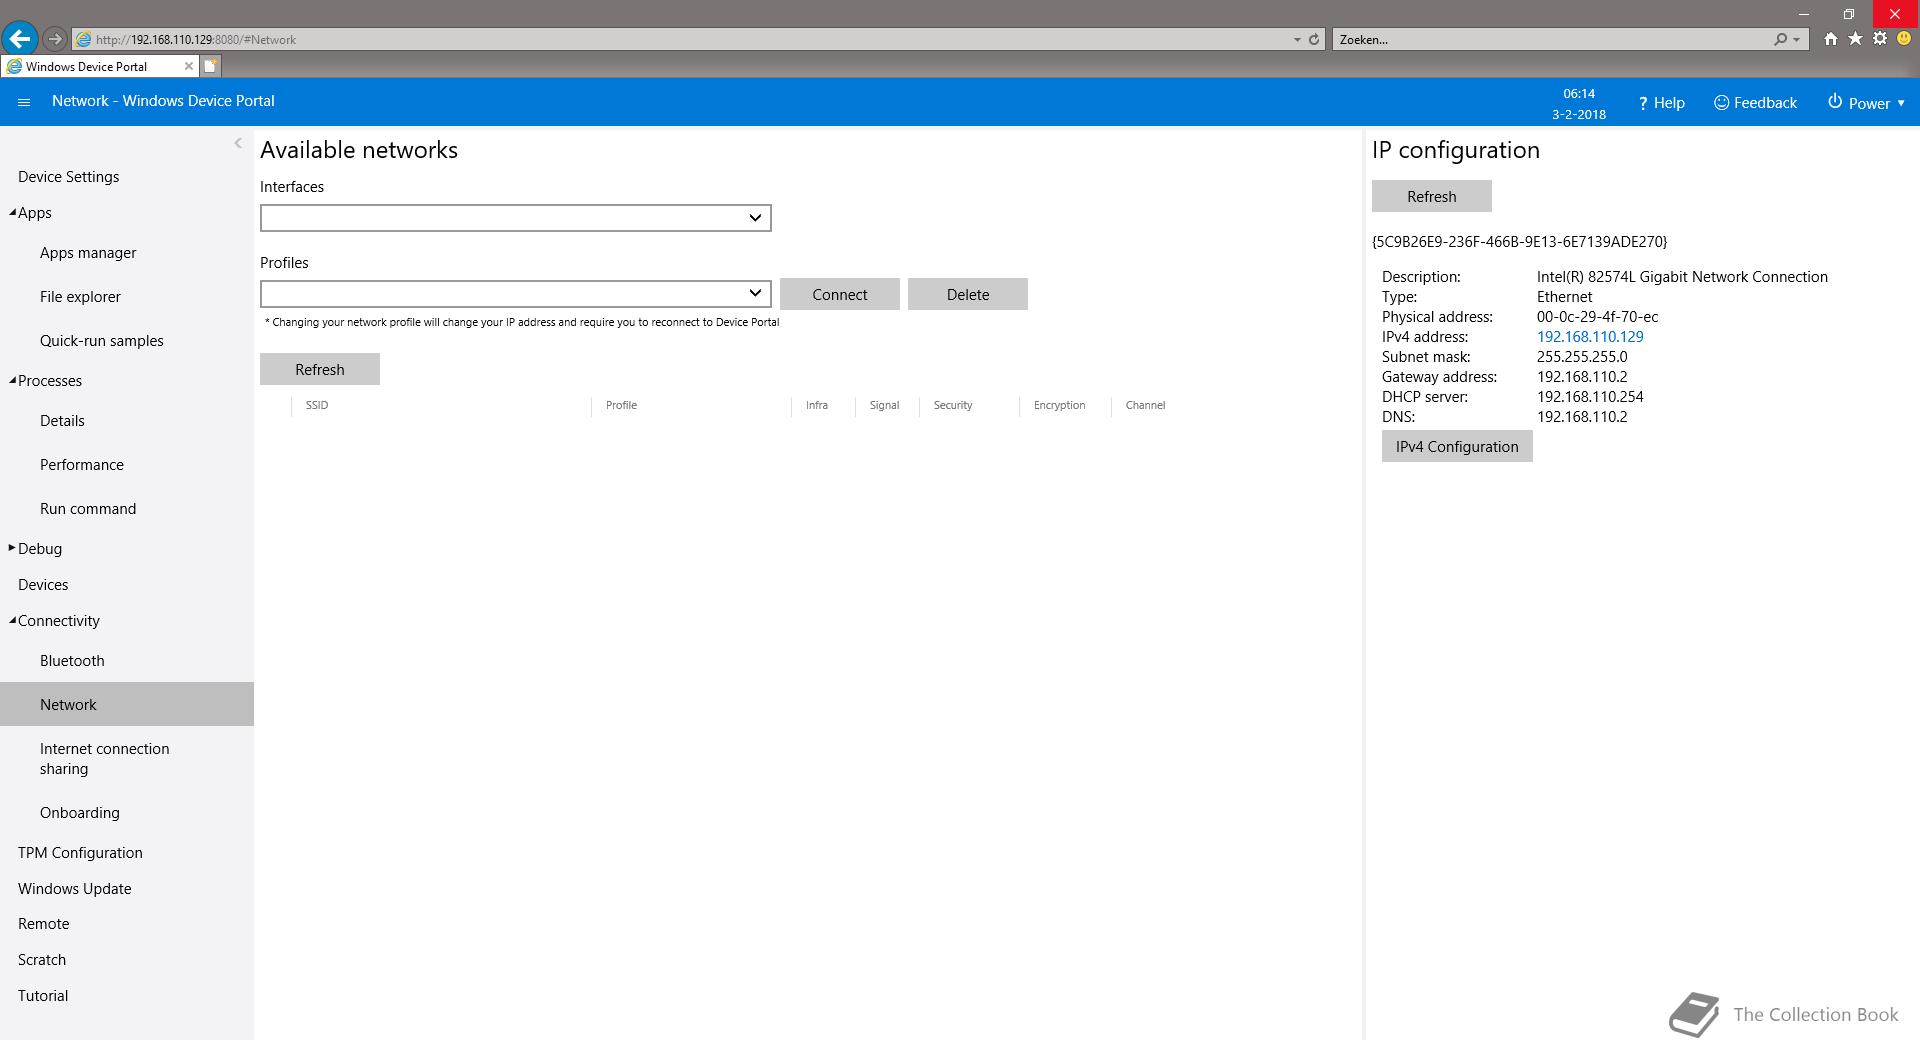The height and width of the screenshot is (1040, 1920).
Task: Open Bluetooth page
Action: [x=72, y=661]
